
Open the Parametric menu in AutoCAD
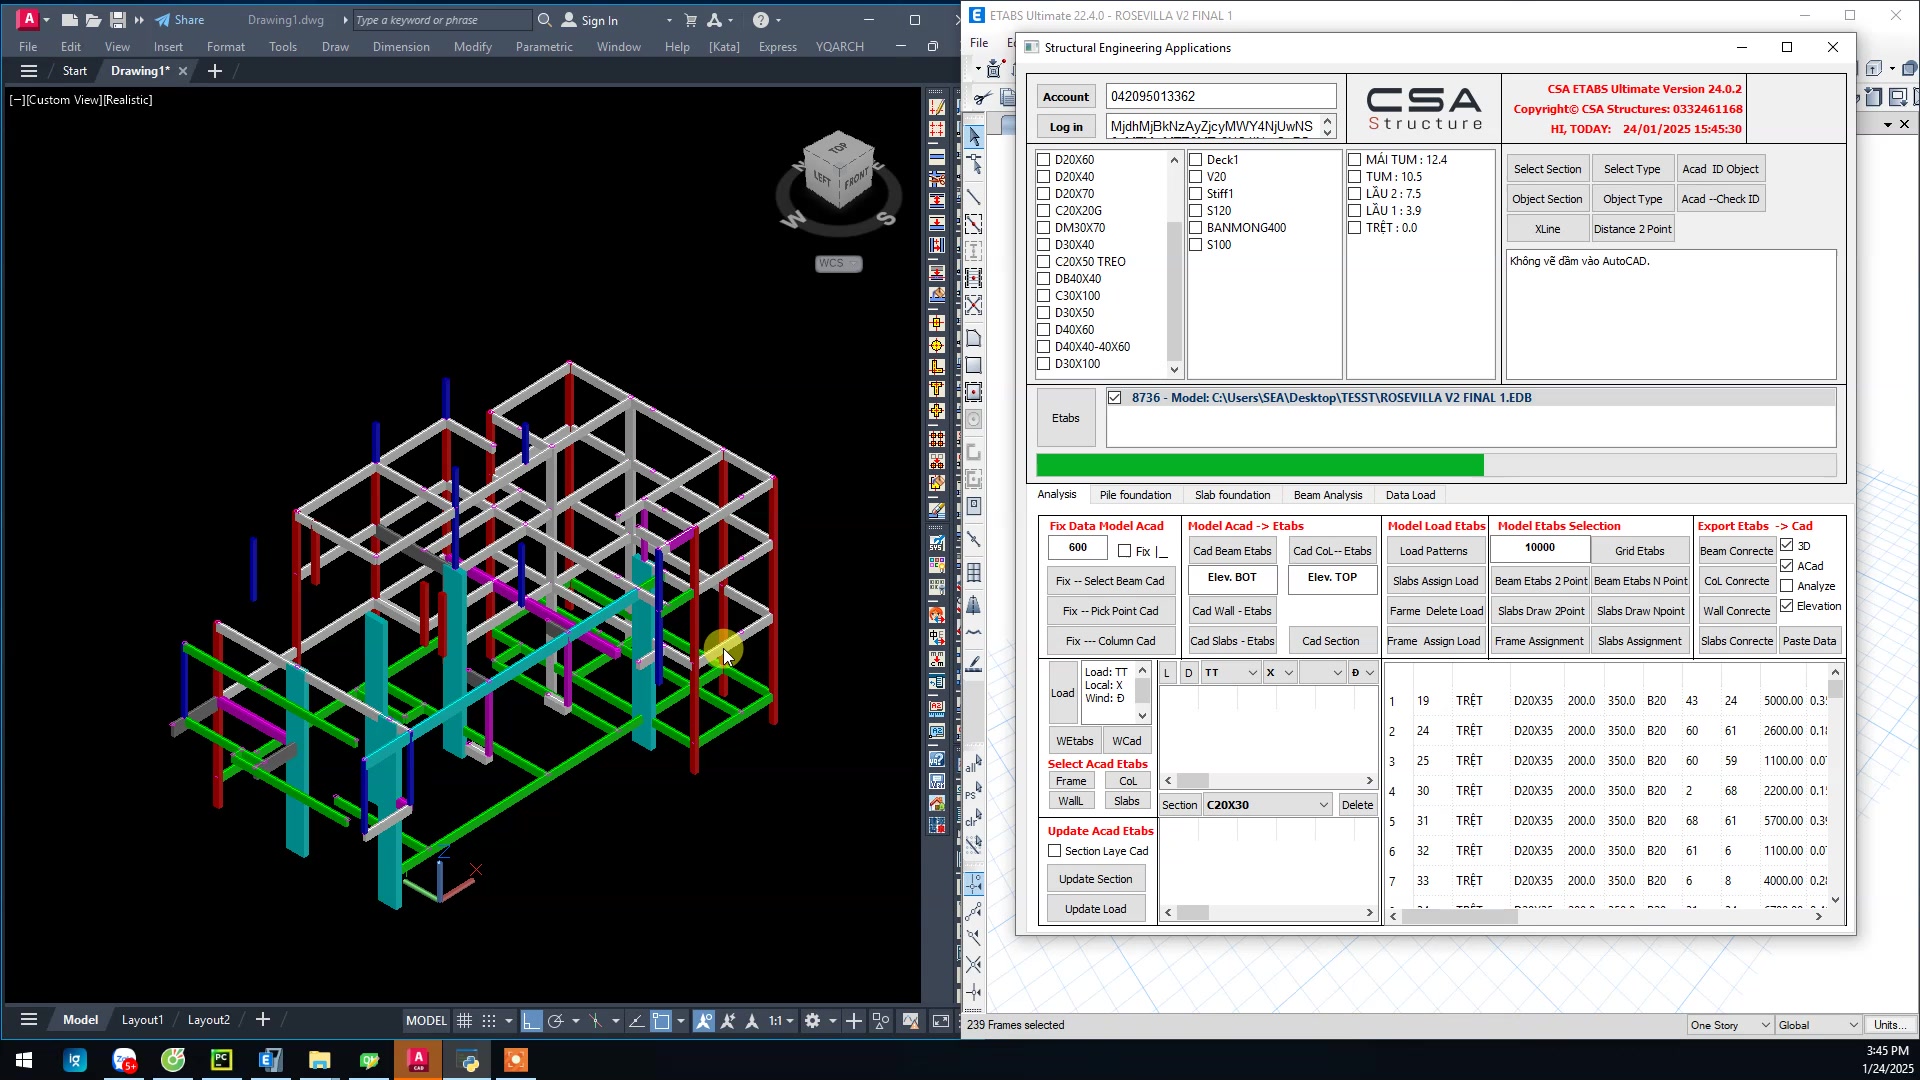pos(544,47)
